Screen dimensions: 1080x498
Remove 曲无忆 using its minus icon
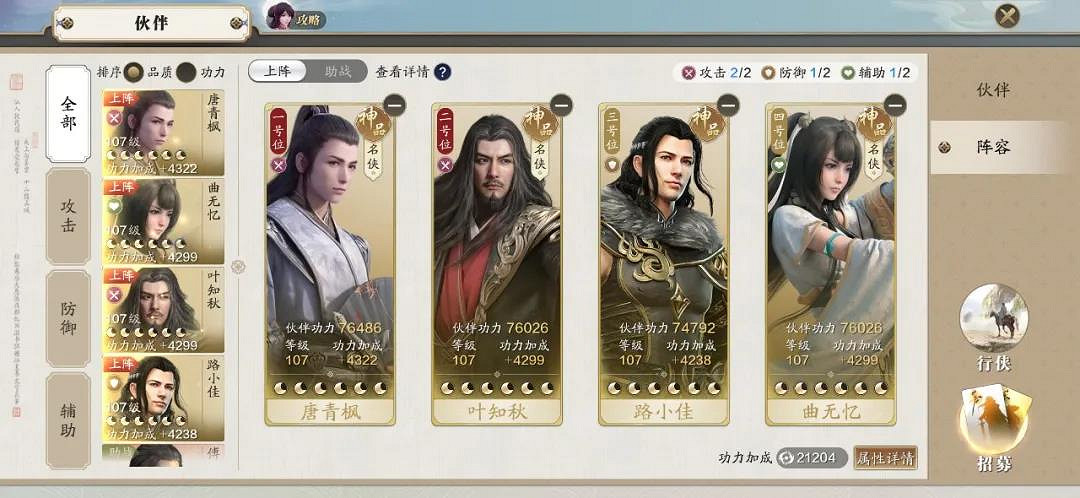tap(895, 105)
